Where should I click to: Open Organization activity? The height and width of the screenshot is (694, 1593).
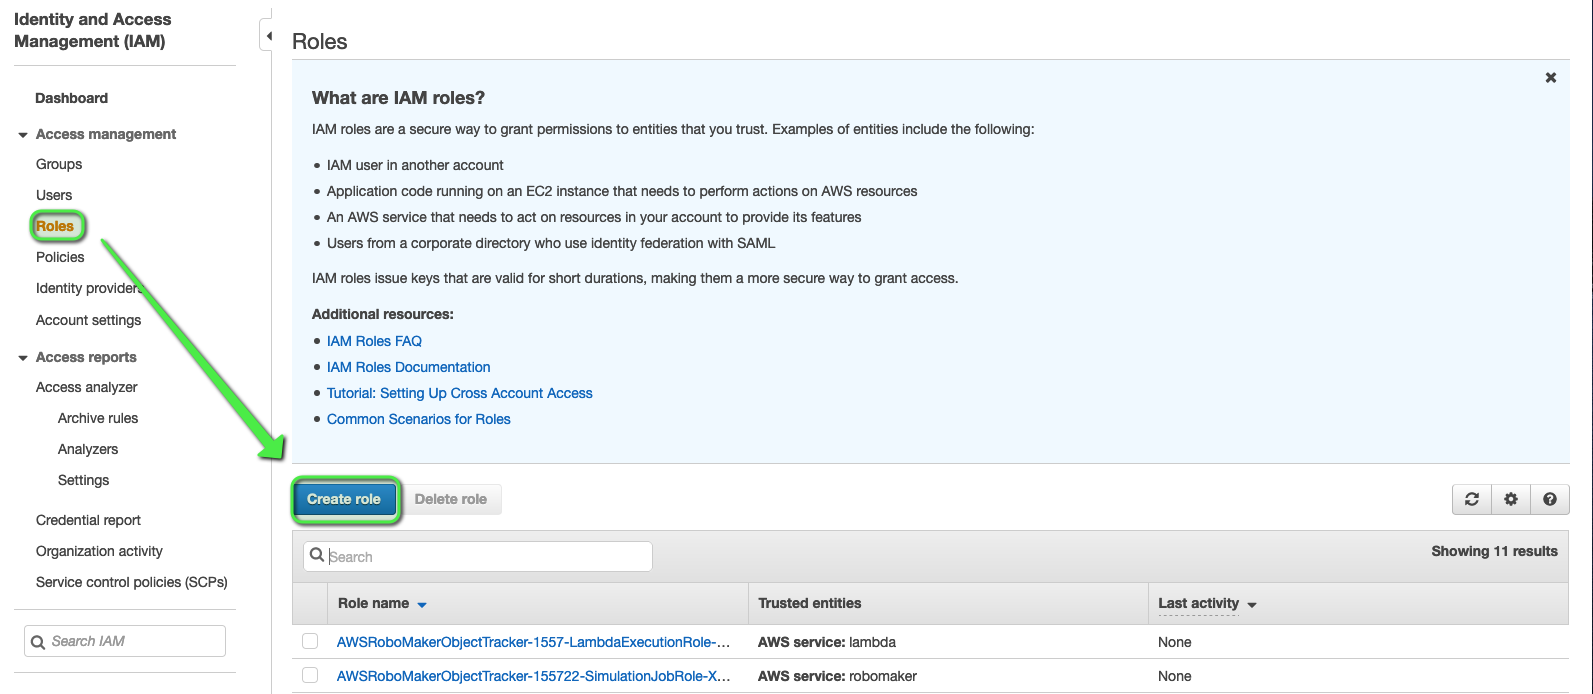click(x=99, y=551)
